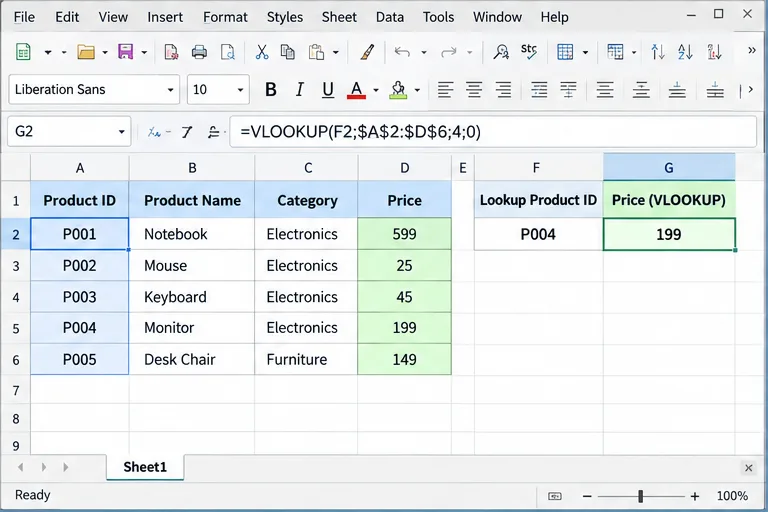The width and height of the screenshot is (768, 512).
Task: Create a new spreadsheet document
Action: [x=23, y=51]
